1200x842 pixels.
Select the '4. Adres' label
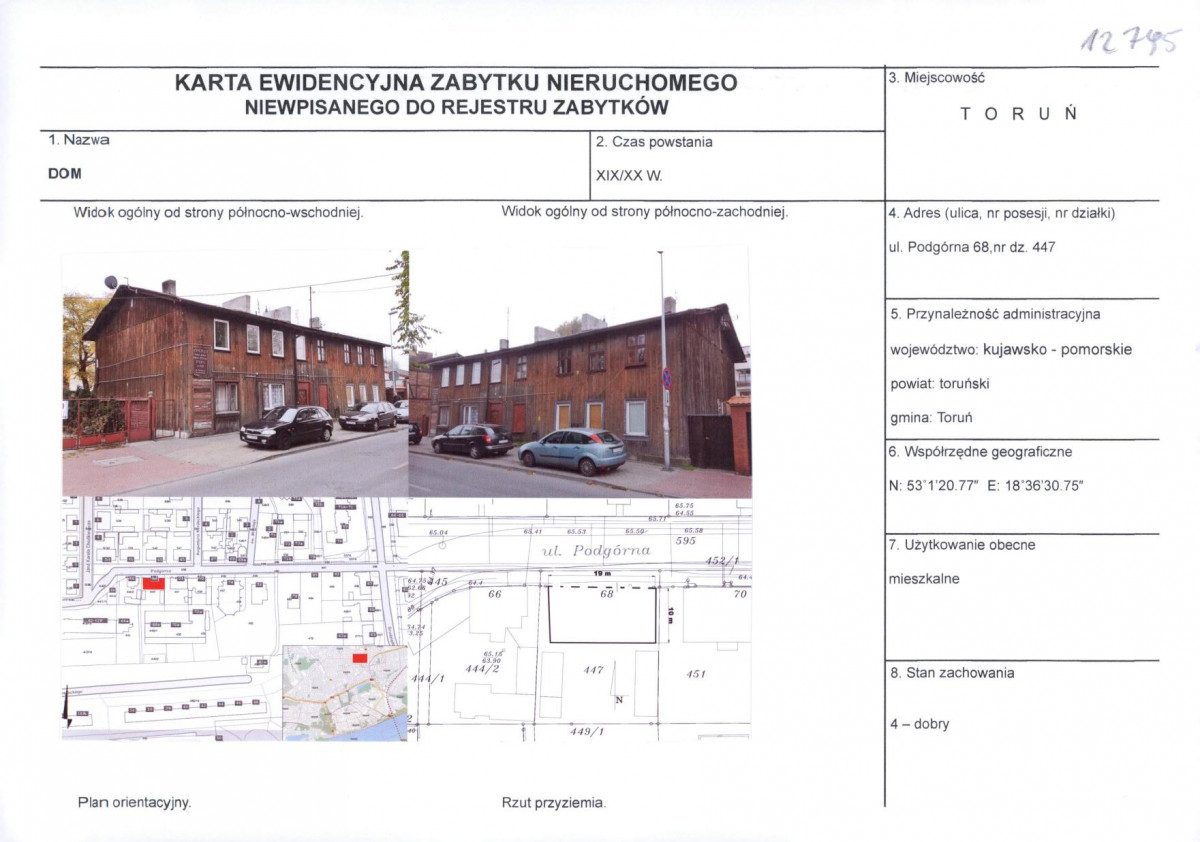point(1001,213)
